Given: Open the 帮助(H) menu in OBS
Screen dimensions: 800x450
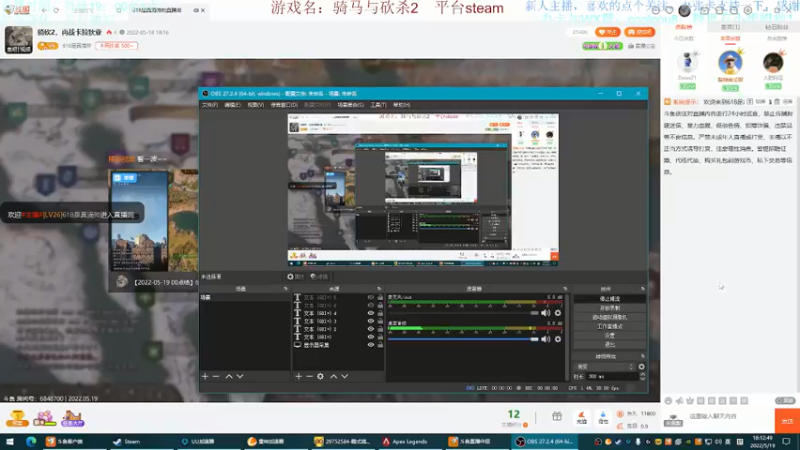Looking at the screenshot, I should 402,105.
